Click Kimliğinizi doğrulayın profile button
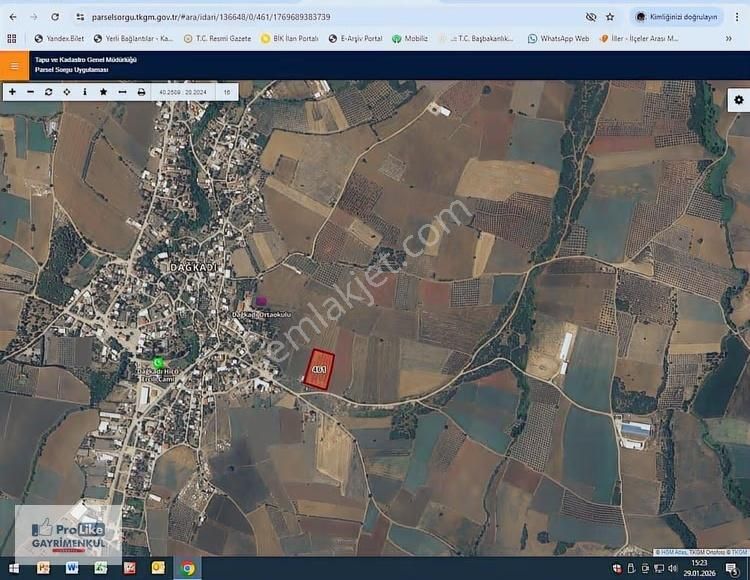 tap(676, 17)
